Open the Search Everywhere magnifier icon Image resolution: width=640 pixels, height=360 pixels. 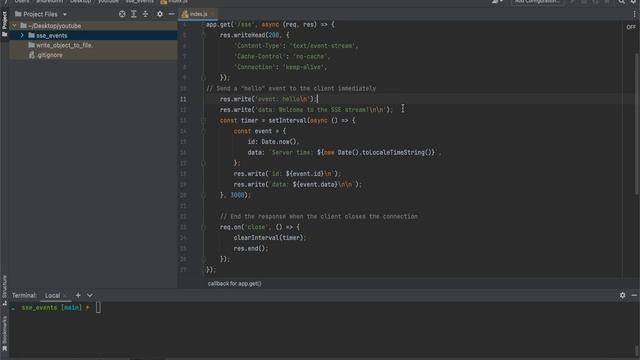621,2
